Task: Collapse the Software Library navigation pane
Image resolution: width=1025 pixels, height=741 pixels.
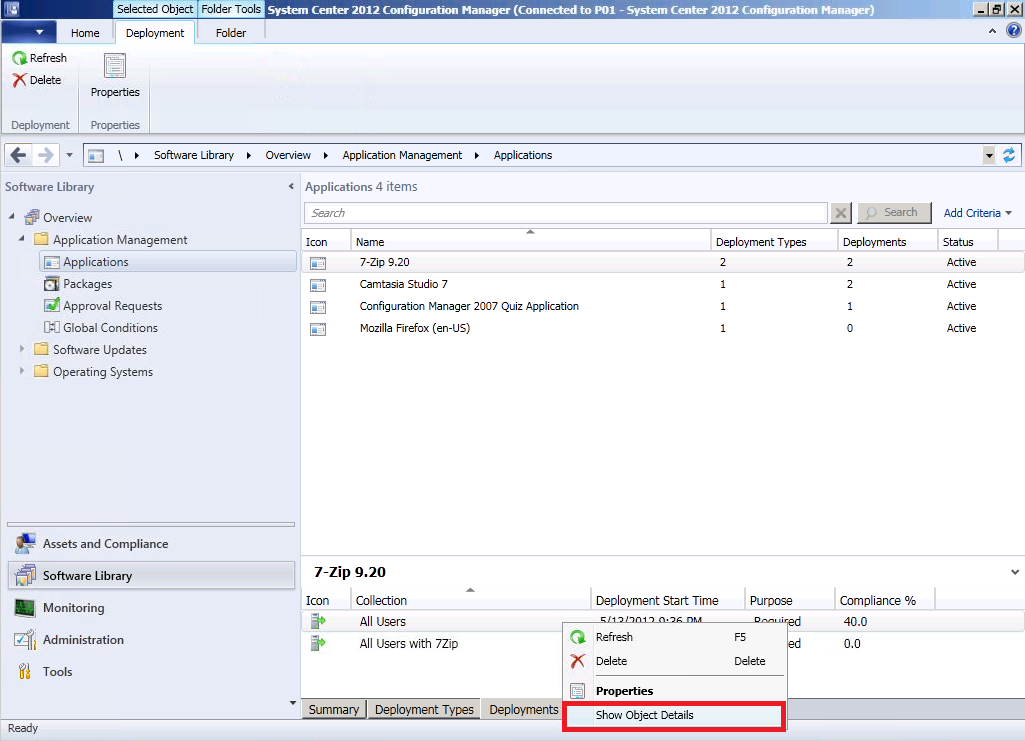Action: (291, 187)
